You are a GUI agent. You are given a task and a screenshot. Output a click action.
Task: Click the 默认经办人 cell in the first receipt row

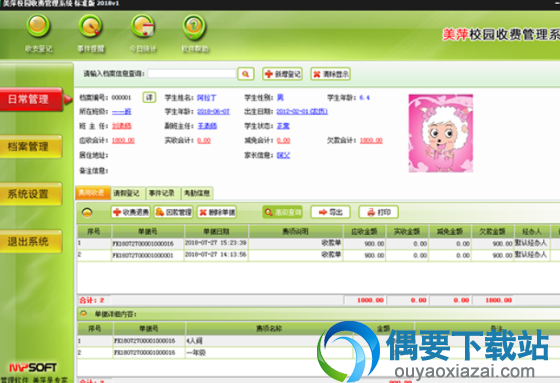(x=531, y=243)
